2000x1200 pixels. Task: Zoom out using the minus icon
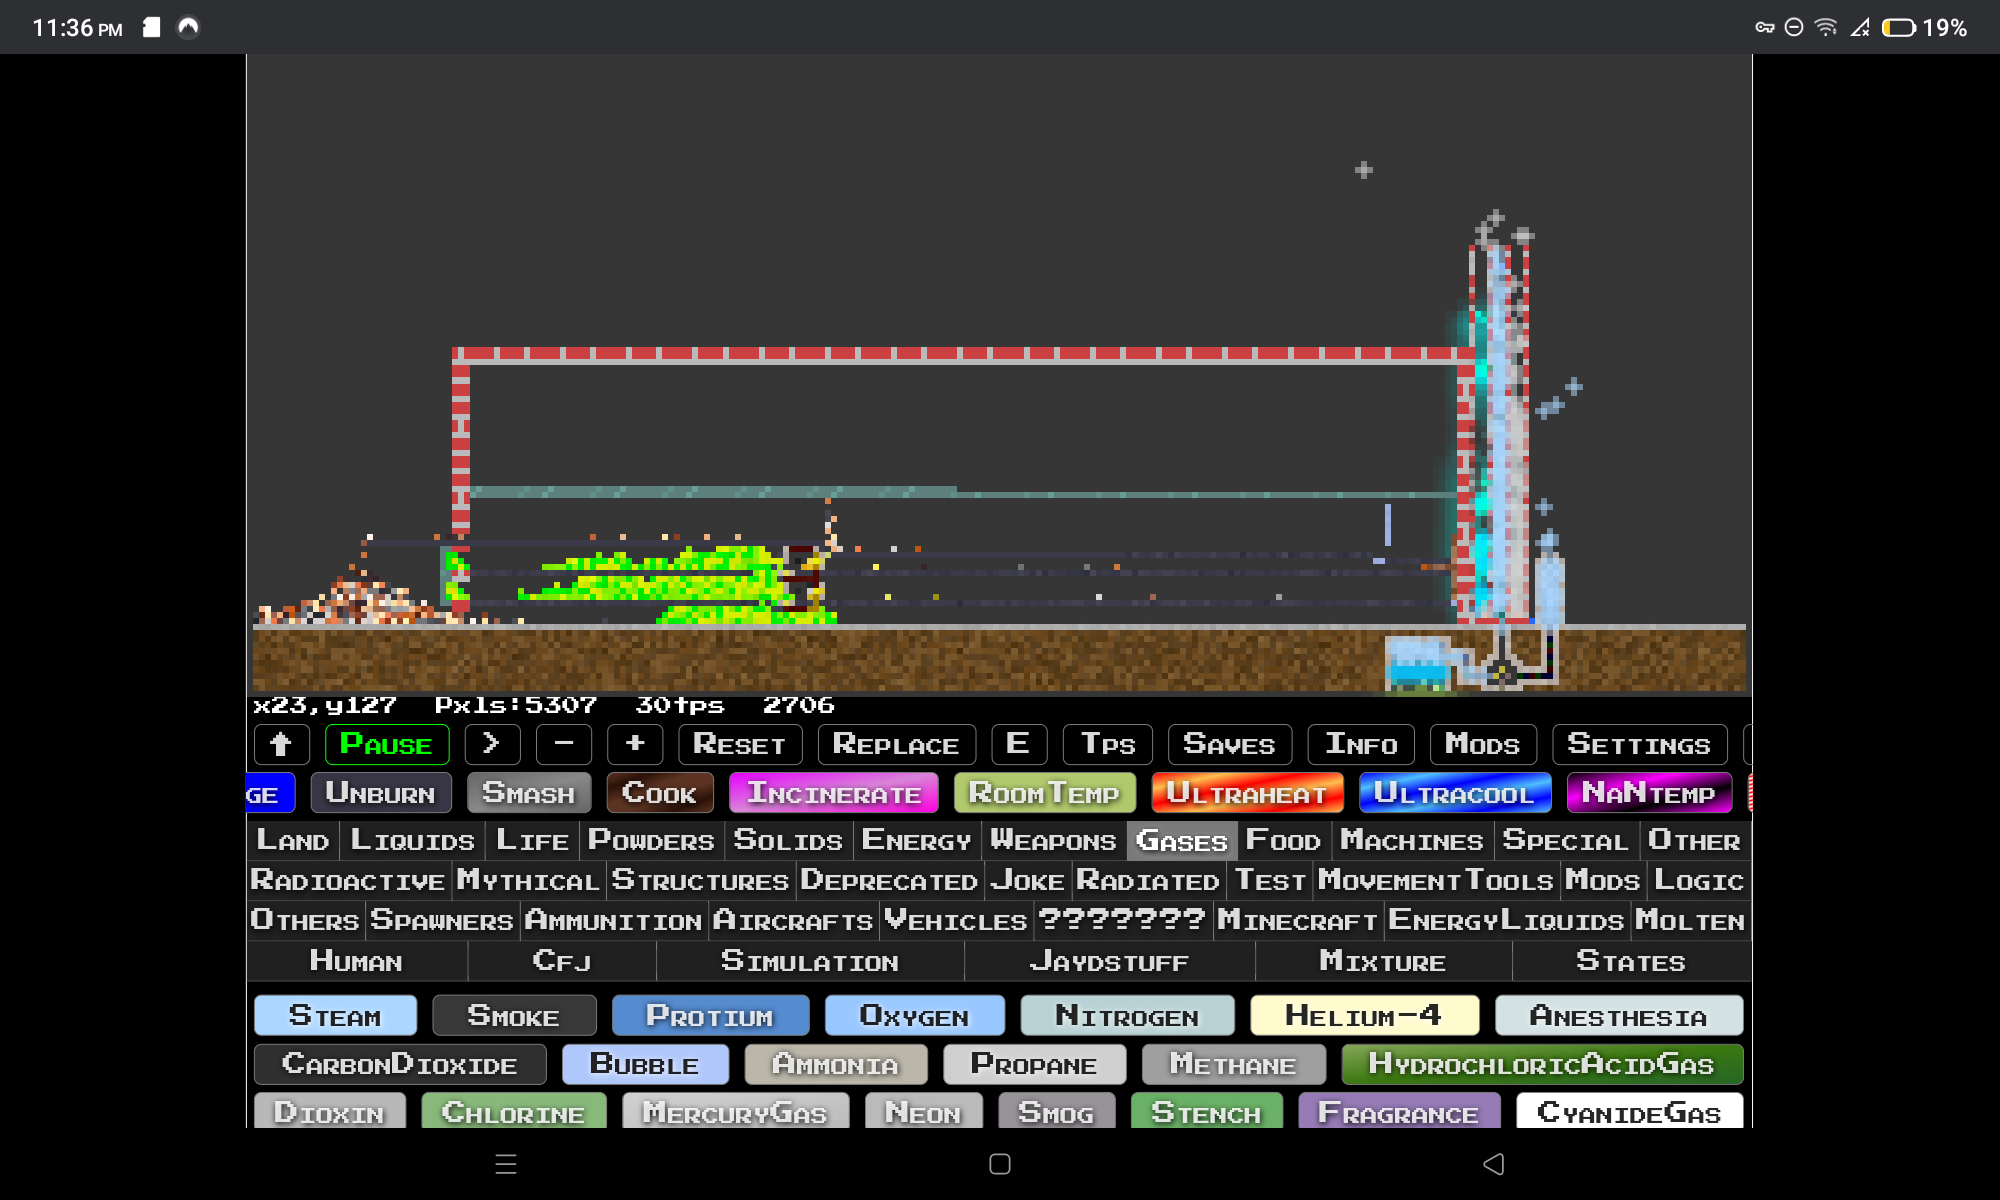563,744
